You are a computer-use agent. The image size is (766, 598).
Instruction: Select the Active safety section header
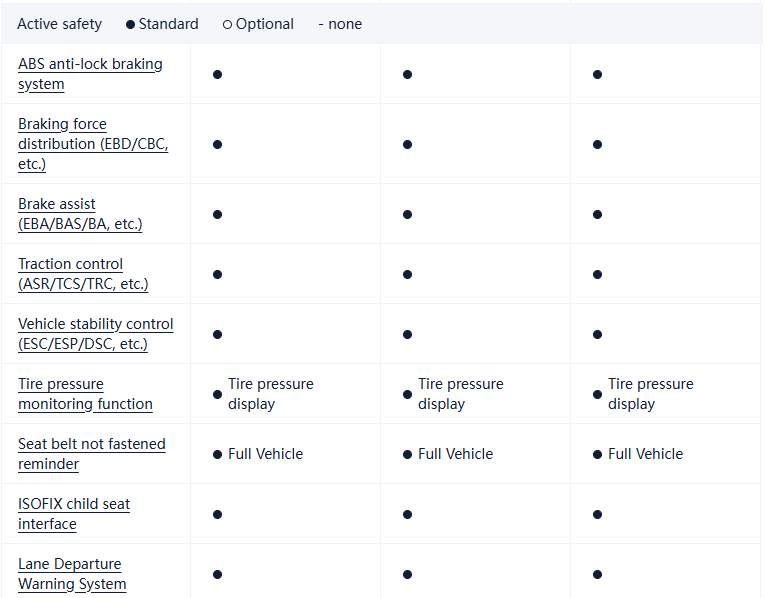[x=58, y=24]
